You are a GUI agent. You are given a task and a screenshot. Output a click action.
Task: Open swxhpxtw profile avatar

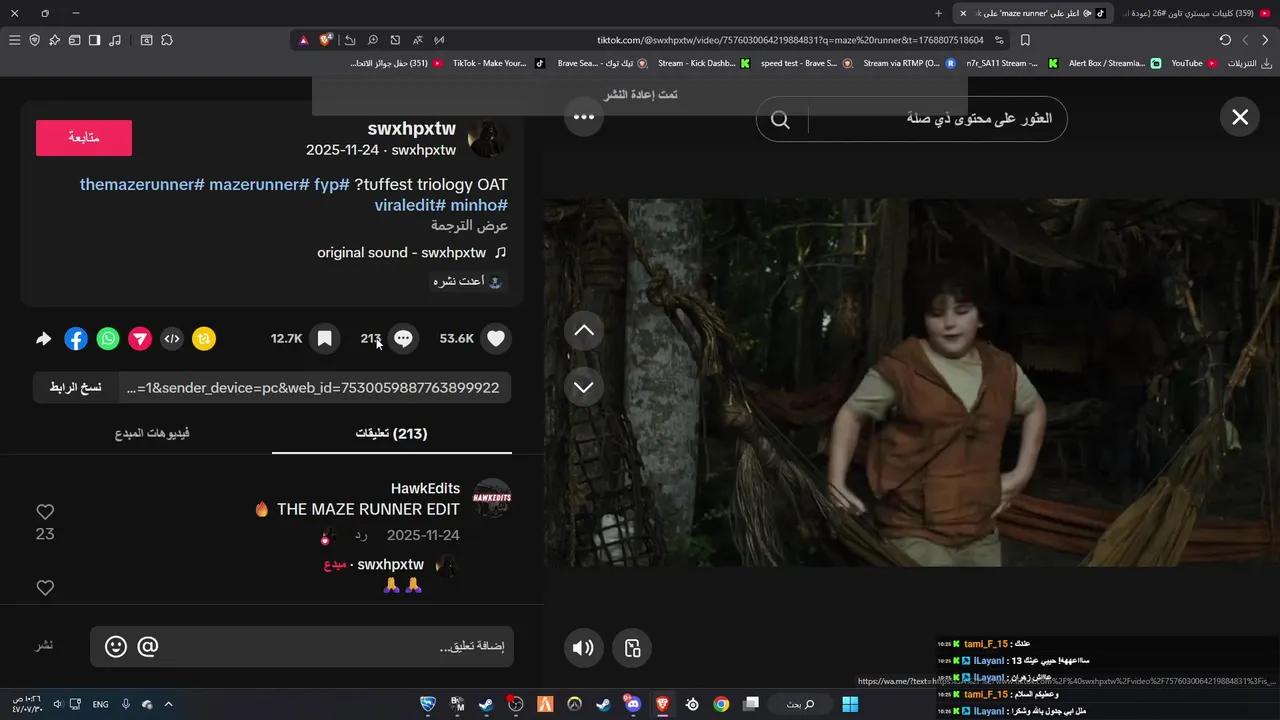[x=488, y=139]
